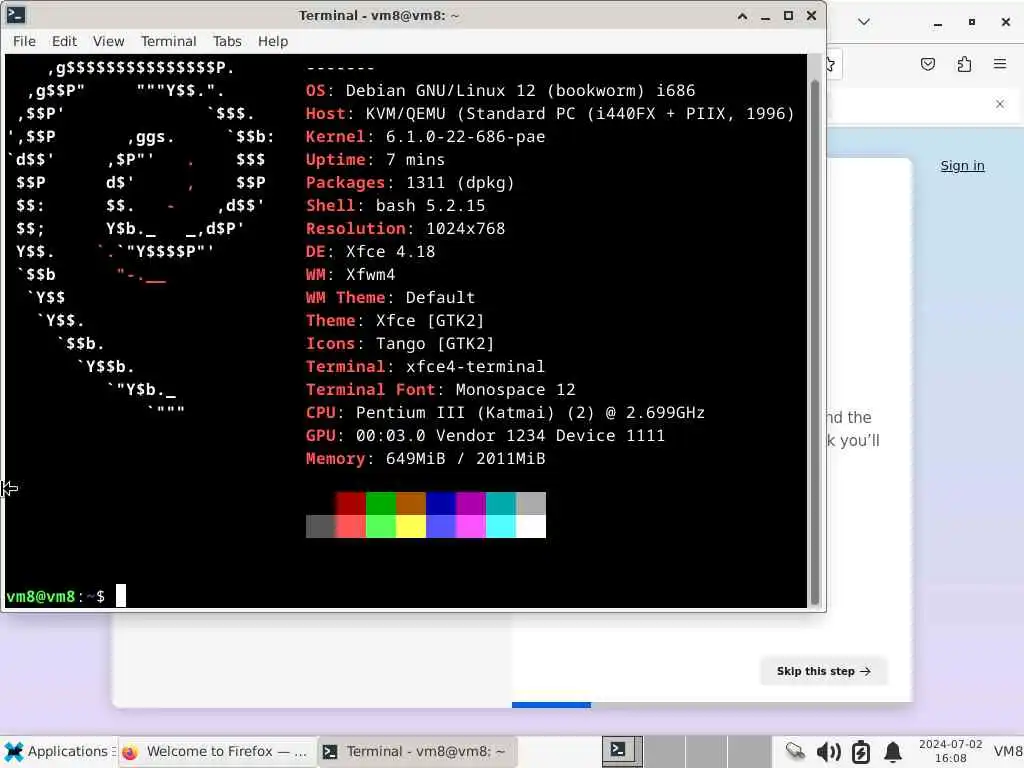Open the Tabs menu in Terminal
The height and width of the screenshot is (768, 1024).
[x=227, y=41]
